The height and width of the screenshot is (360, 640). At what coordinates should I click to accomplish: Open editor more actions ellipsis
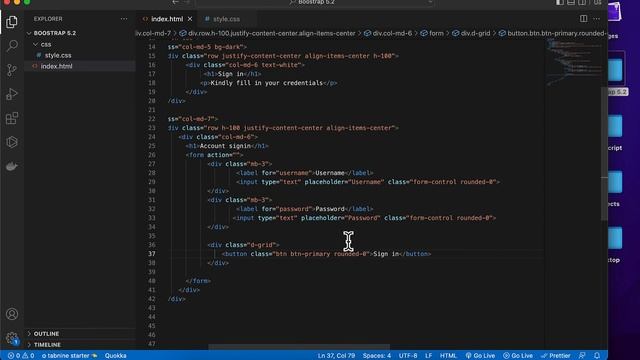point(596,19)
